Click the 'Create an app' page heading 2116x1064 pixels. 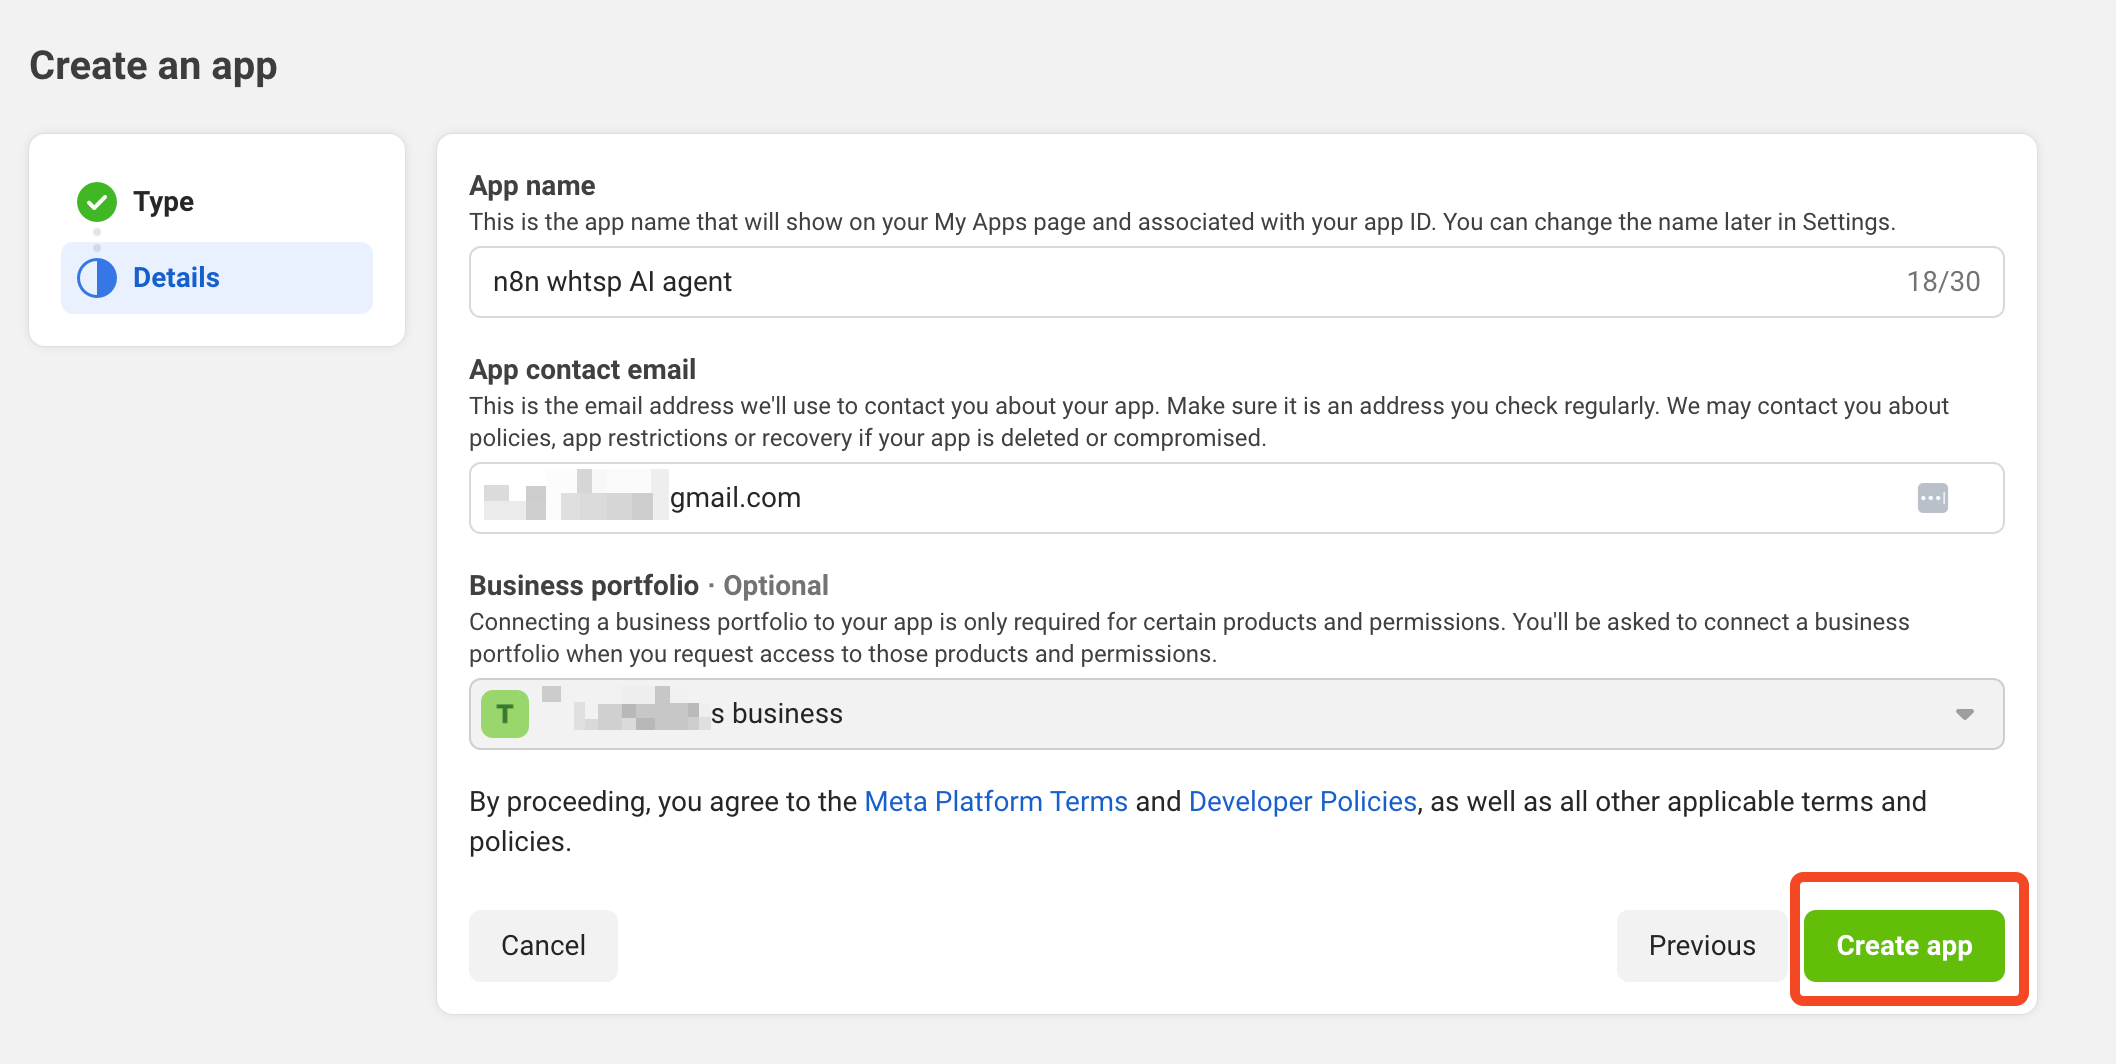[x=153, y=66]
